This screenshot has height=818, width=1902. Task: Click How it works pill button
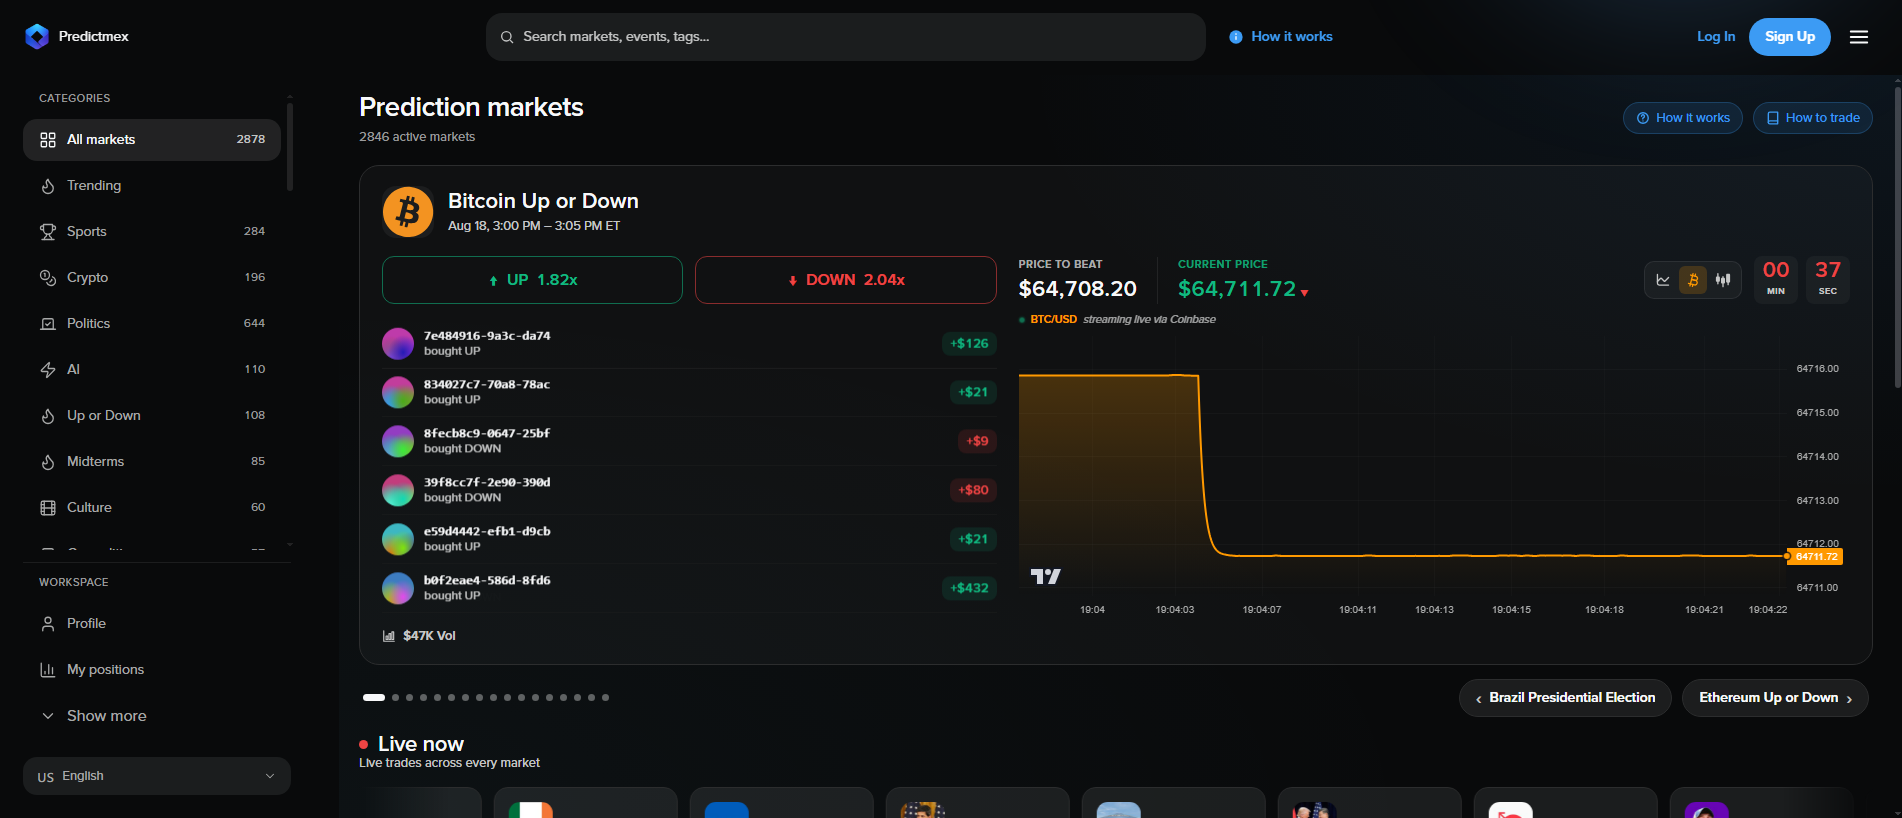[x=1683, y=118]
